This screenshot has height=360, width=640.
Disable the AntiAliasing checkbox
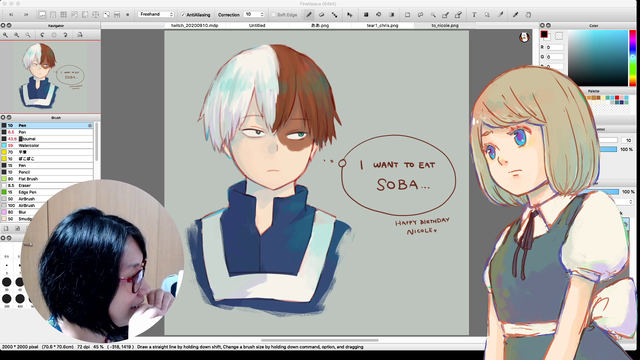click(x=183, y=15)
